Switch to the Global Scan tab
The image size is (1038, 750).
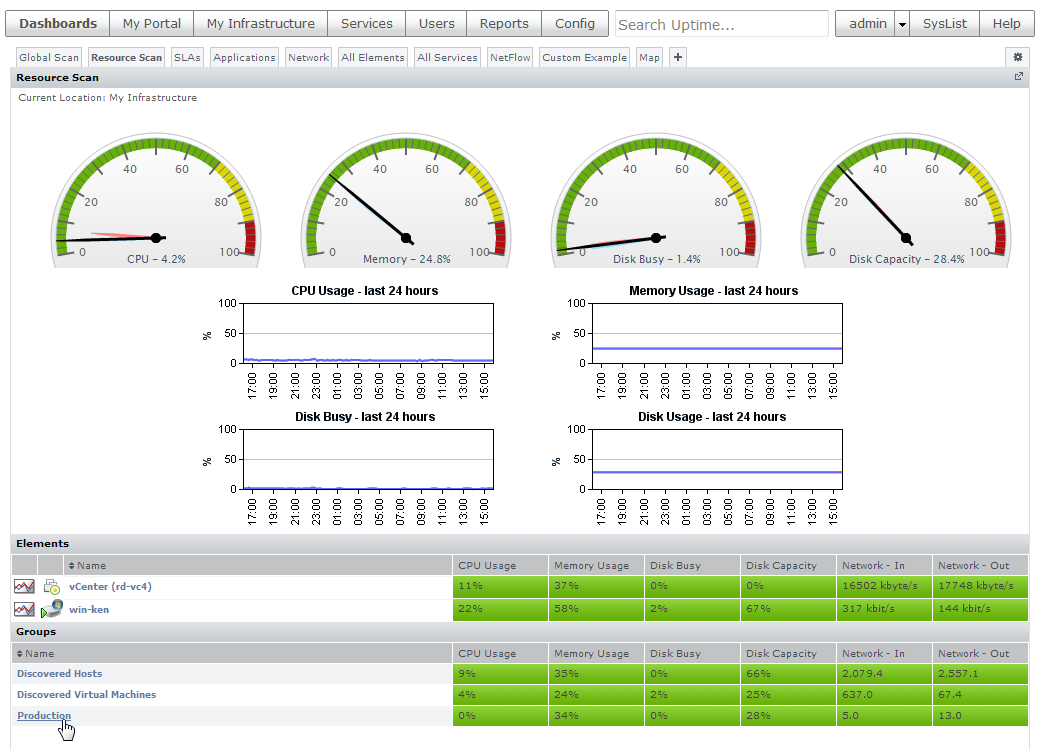point(48,58)
